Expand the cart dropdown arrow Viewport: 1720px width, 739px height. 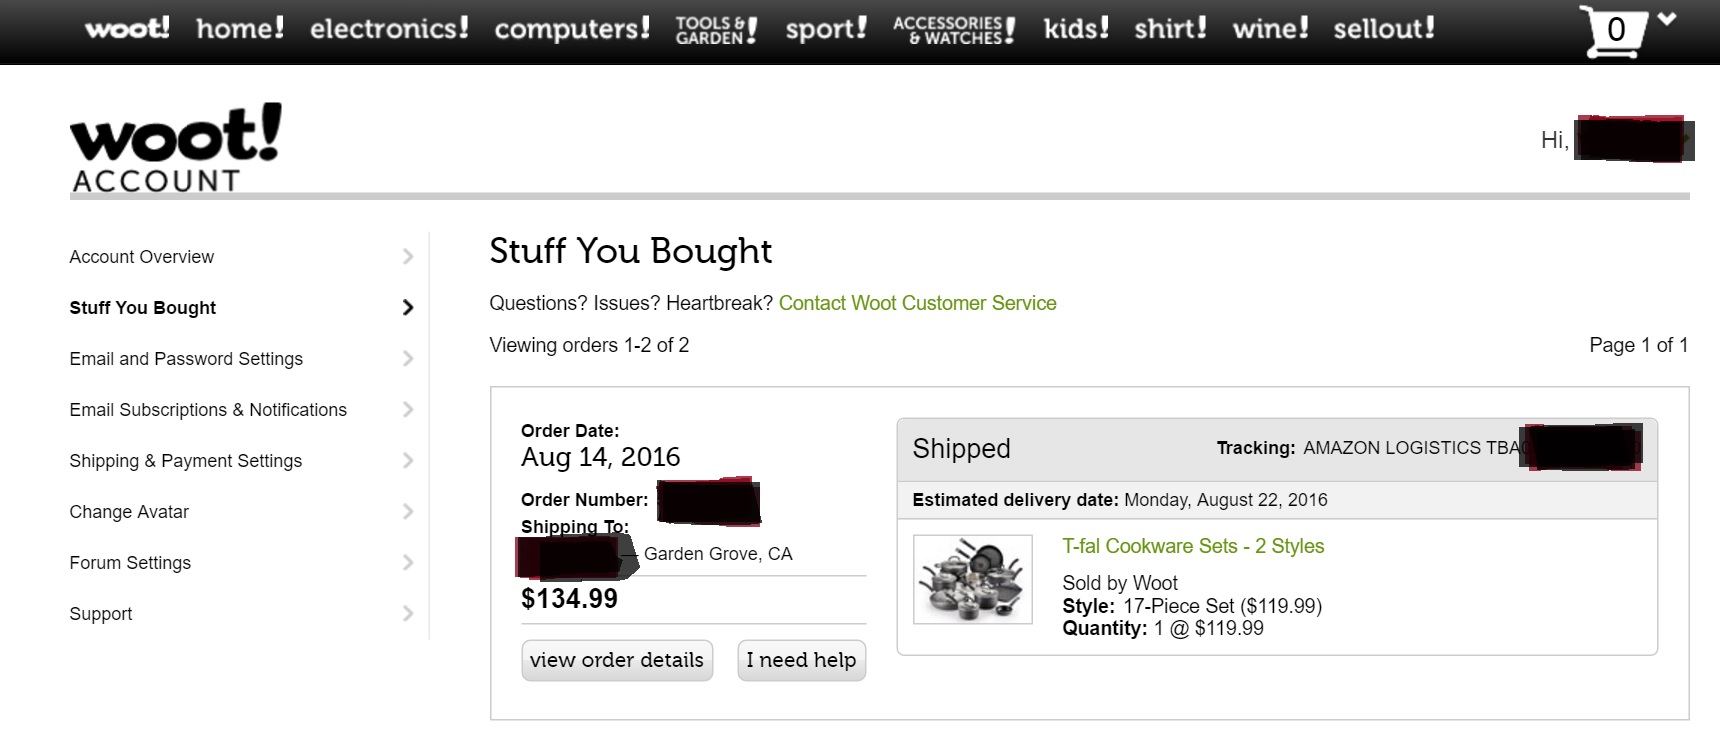pyautogui.click(x=1667, y=19)
